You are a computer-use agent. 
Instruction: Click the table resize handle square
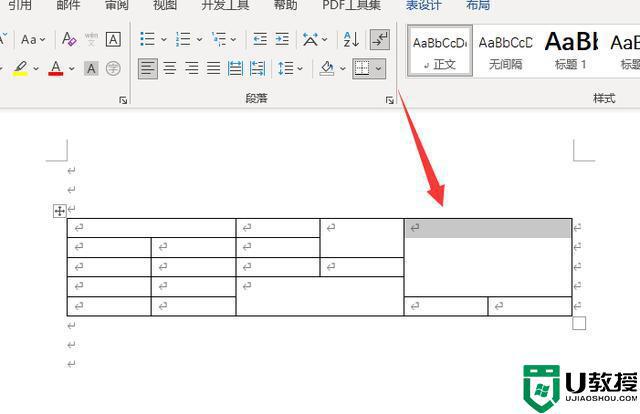tap(579, 323)
